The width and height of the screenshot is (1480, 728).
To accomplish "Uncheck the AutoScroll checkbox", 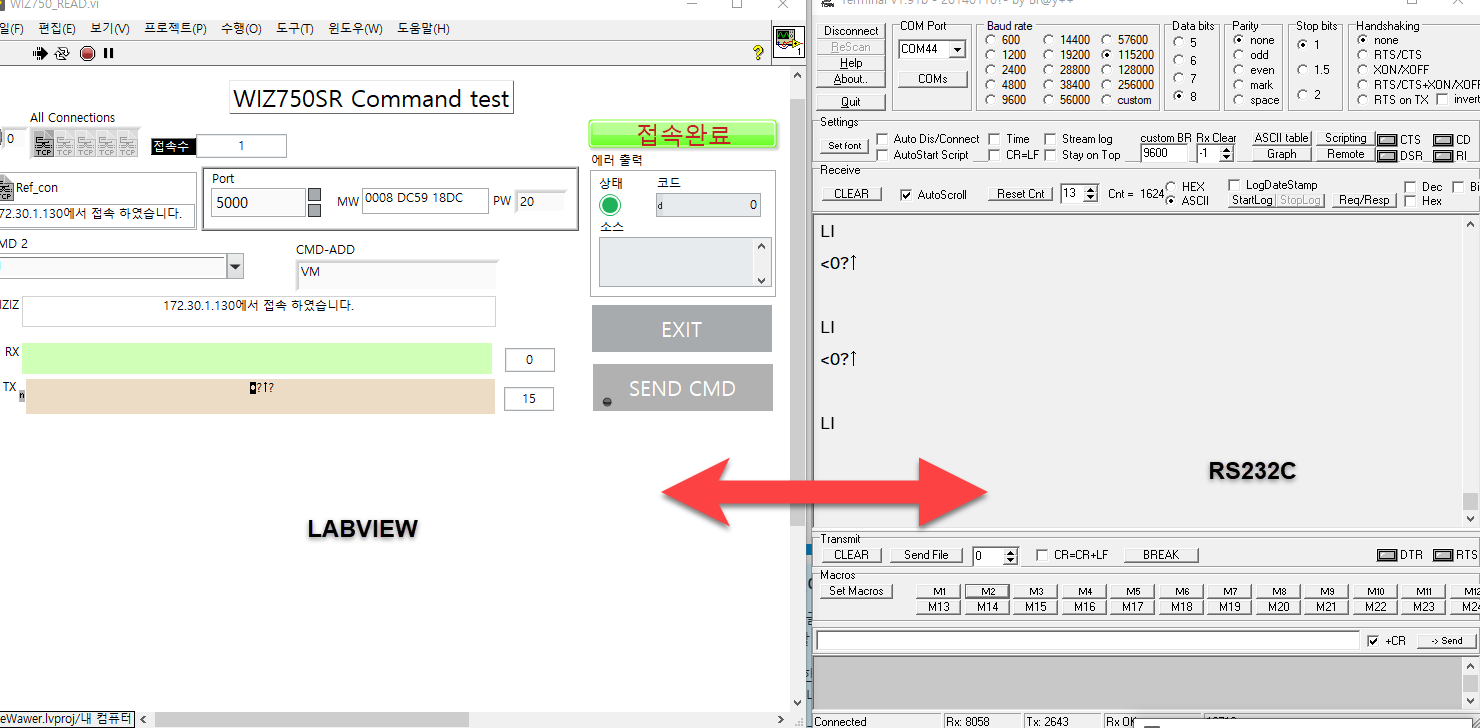I will [906, 195].
